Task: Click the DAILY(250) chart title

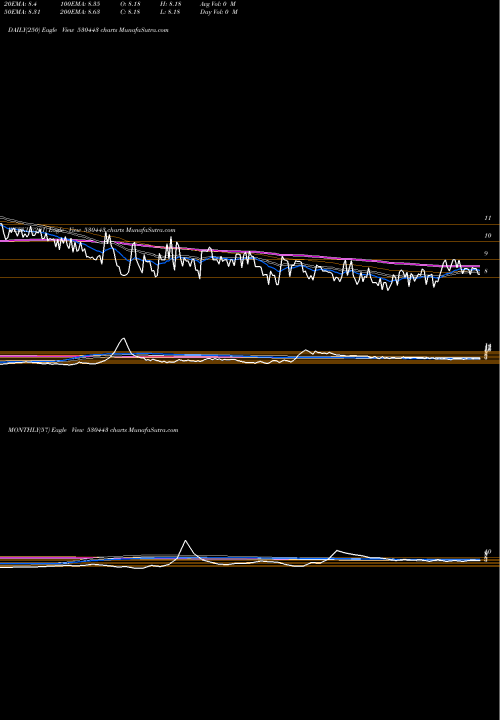Action: tap(88, 30)
